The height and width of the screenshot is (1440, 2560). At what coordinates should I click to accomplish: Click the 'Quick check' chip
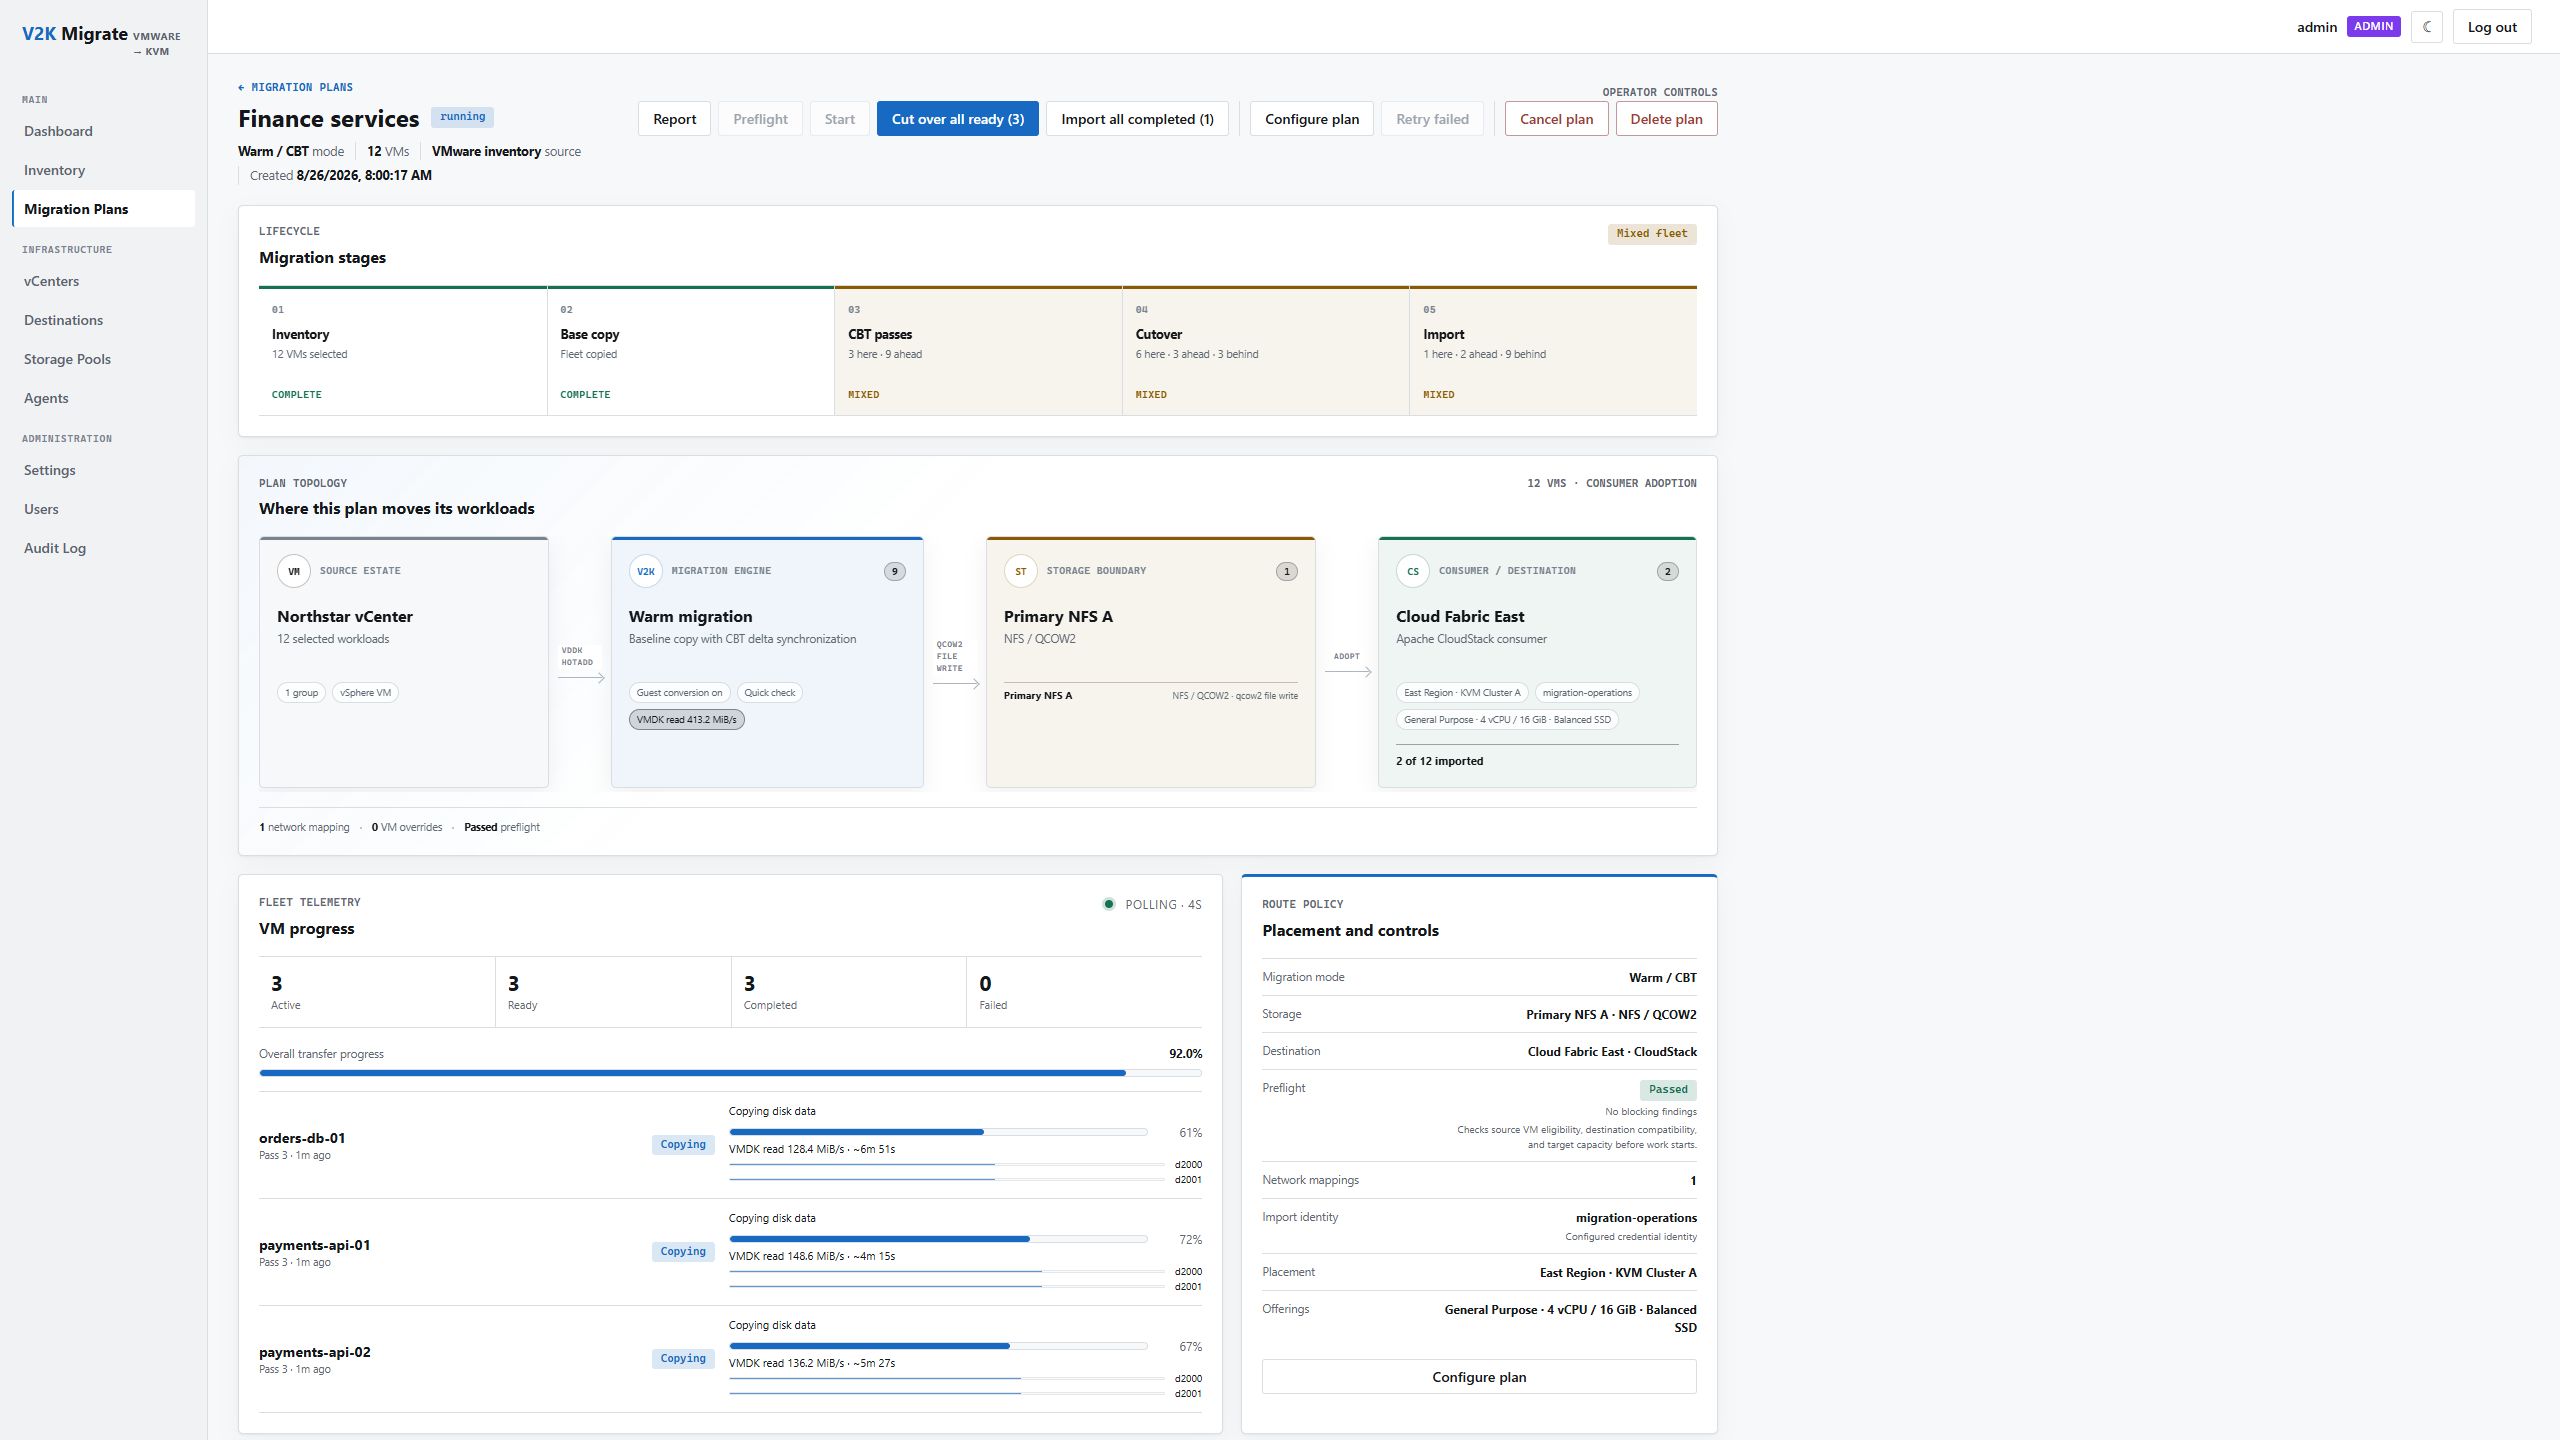click(x=770, y=693)
